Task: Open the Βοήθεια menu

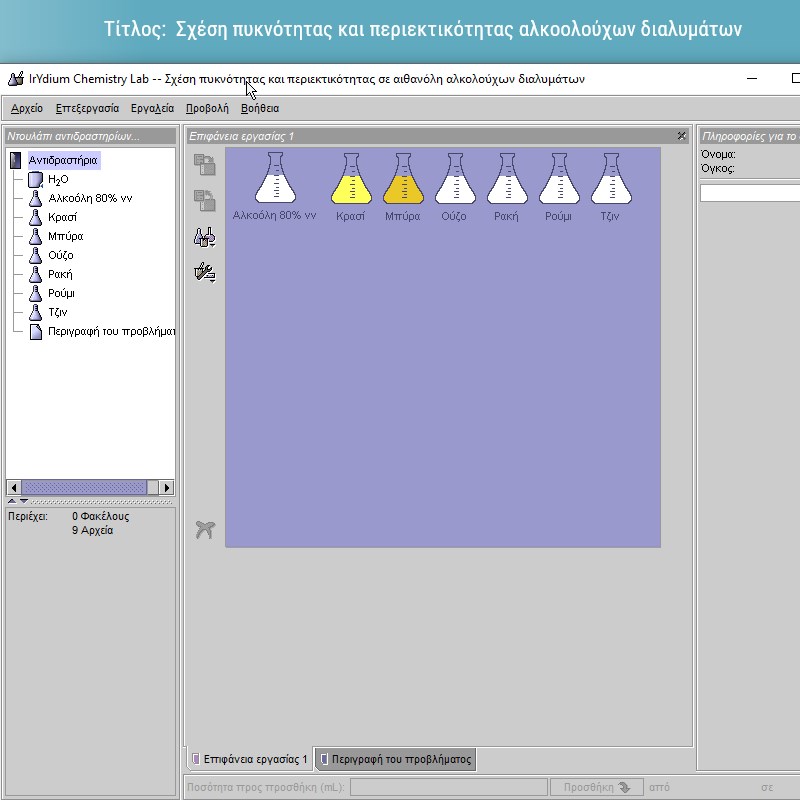Action: [260, 108]
